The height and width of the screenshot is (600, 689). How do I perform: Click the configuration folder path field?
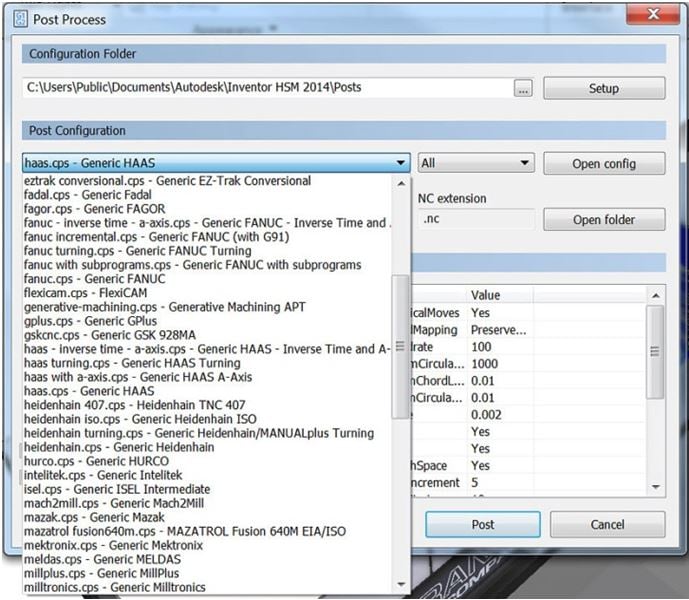click(267, 87)
